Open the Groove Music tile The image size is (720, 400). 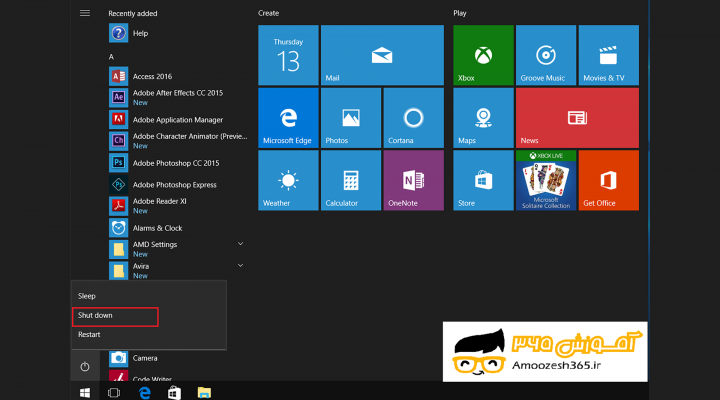pyautogui.click(x=546, y=55)
